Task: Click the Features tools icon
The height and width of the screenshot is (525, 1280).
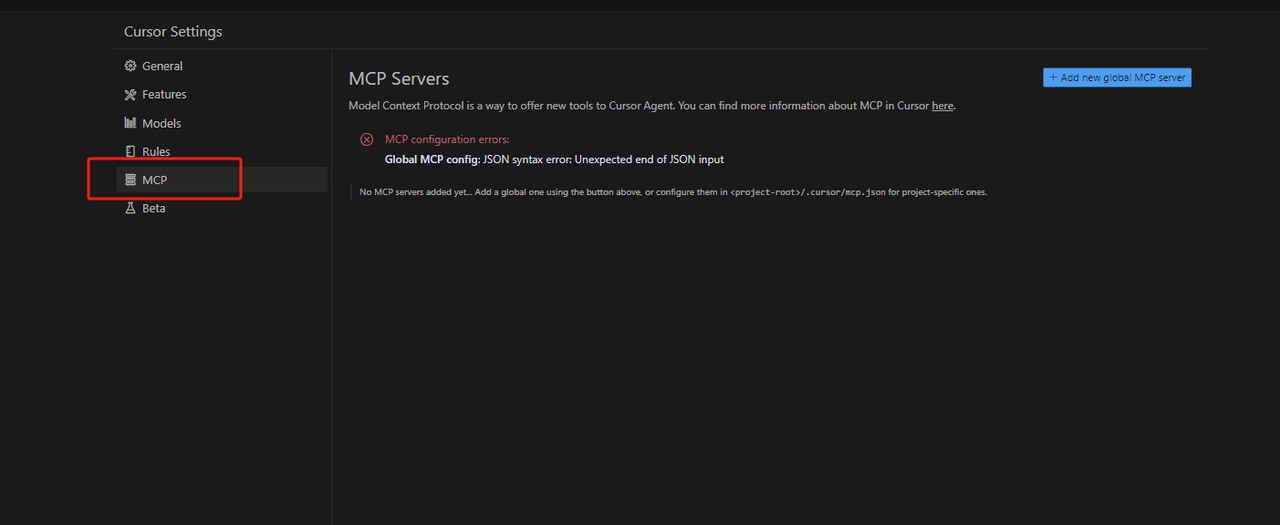Action: pyautogui.click(x=130, y=94)
